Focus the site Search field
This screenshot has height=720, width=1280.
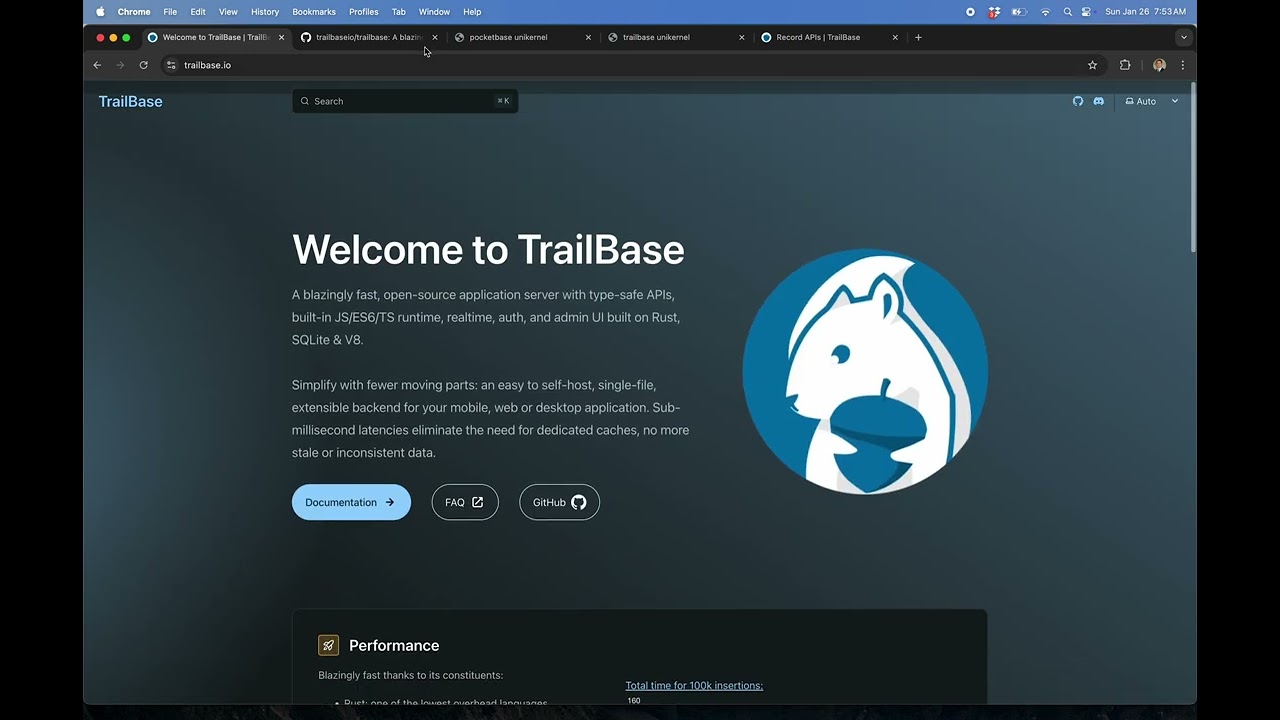click(405, 101)
